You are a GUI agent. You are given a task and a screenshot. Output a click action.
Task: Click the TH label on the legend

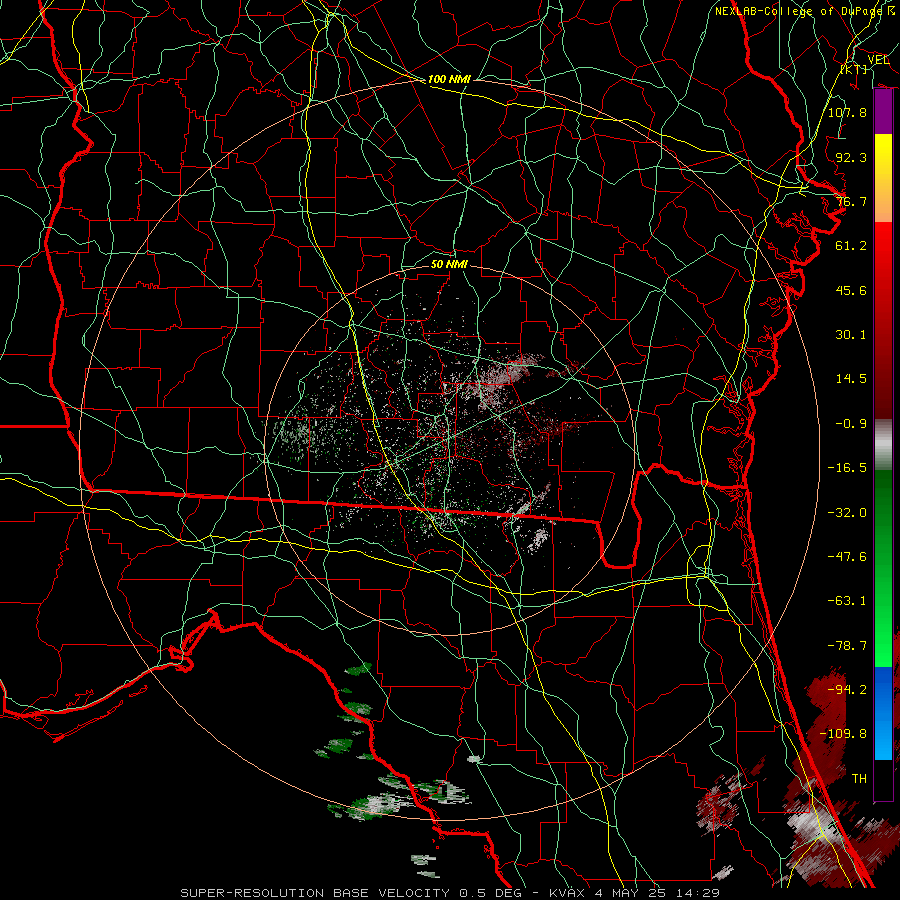coord(859,779)
